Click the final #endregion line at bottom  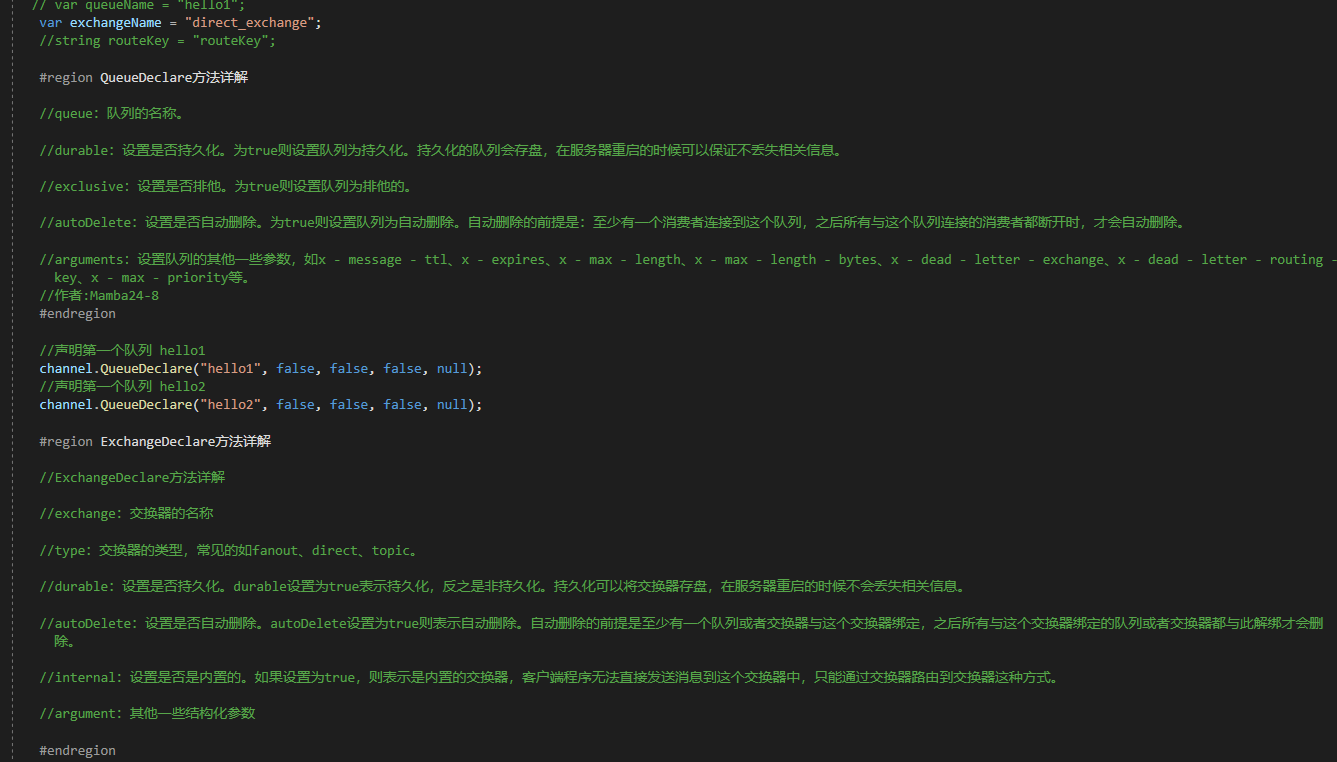78,750
